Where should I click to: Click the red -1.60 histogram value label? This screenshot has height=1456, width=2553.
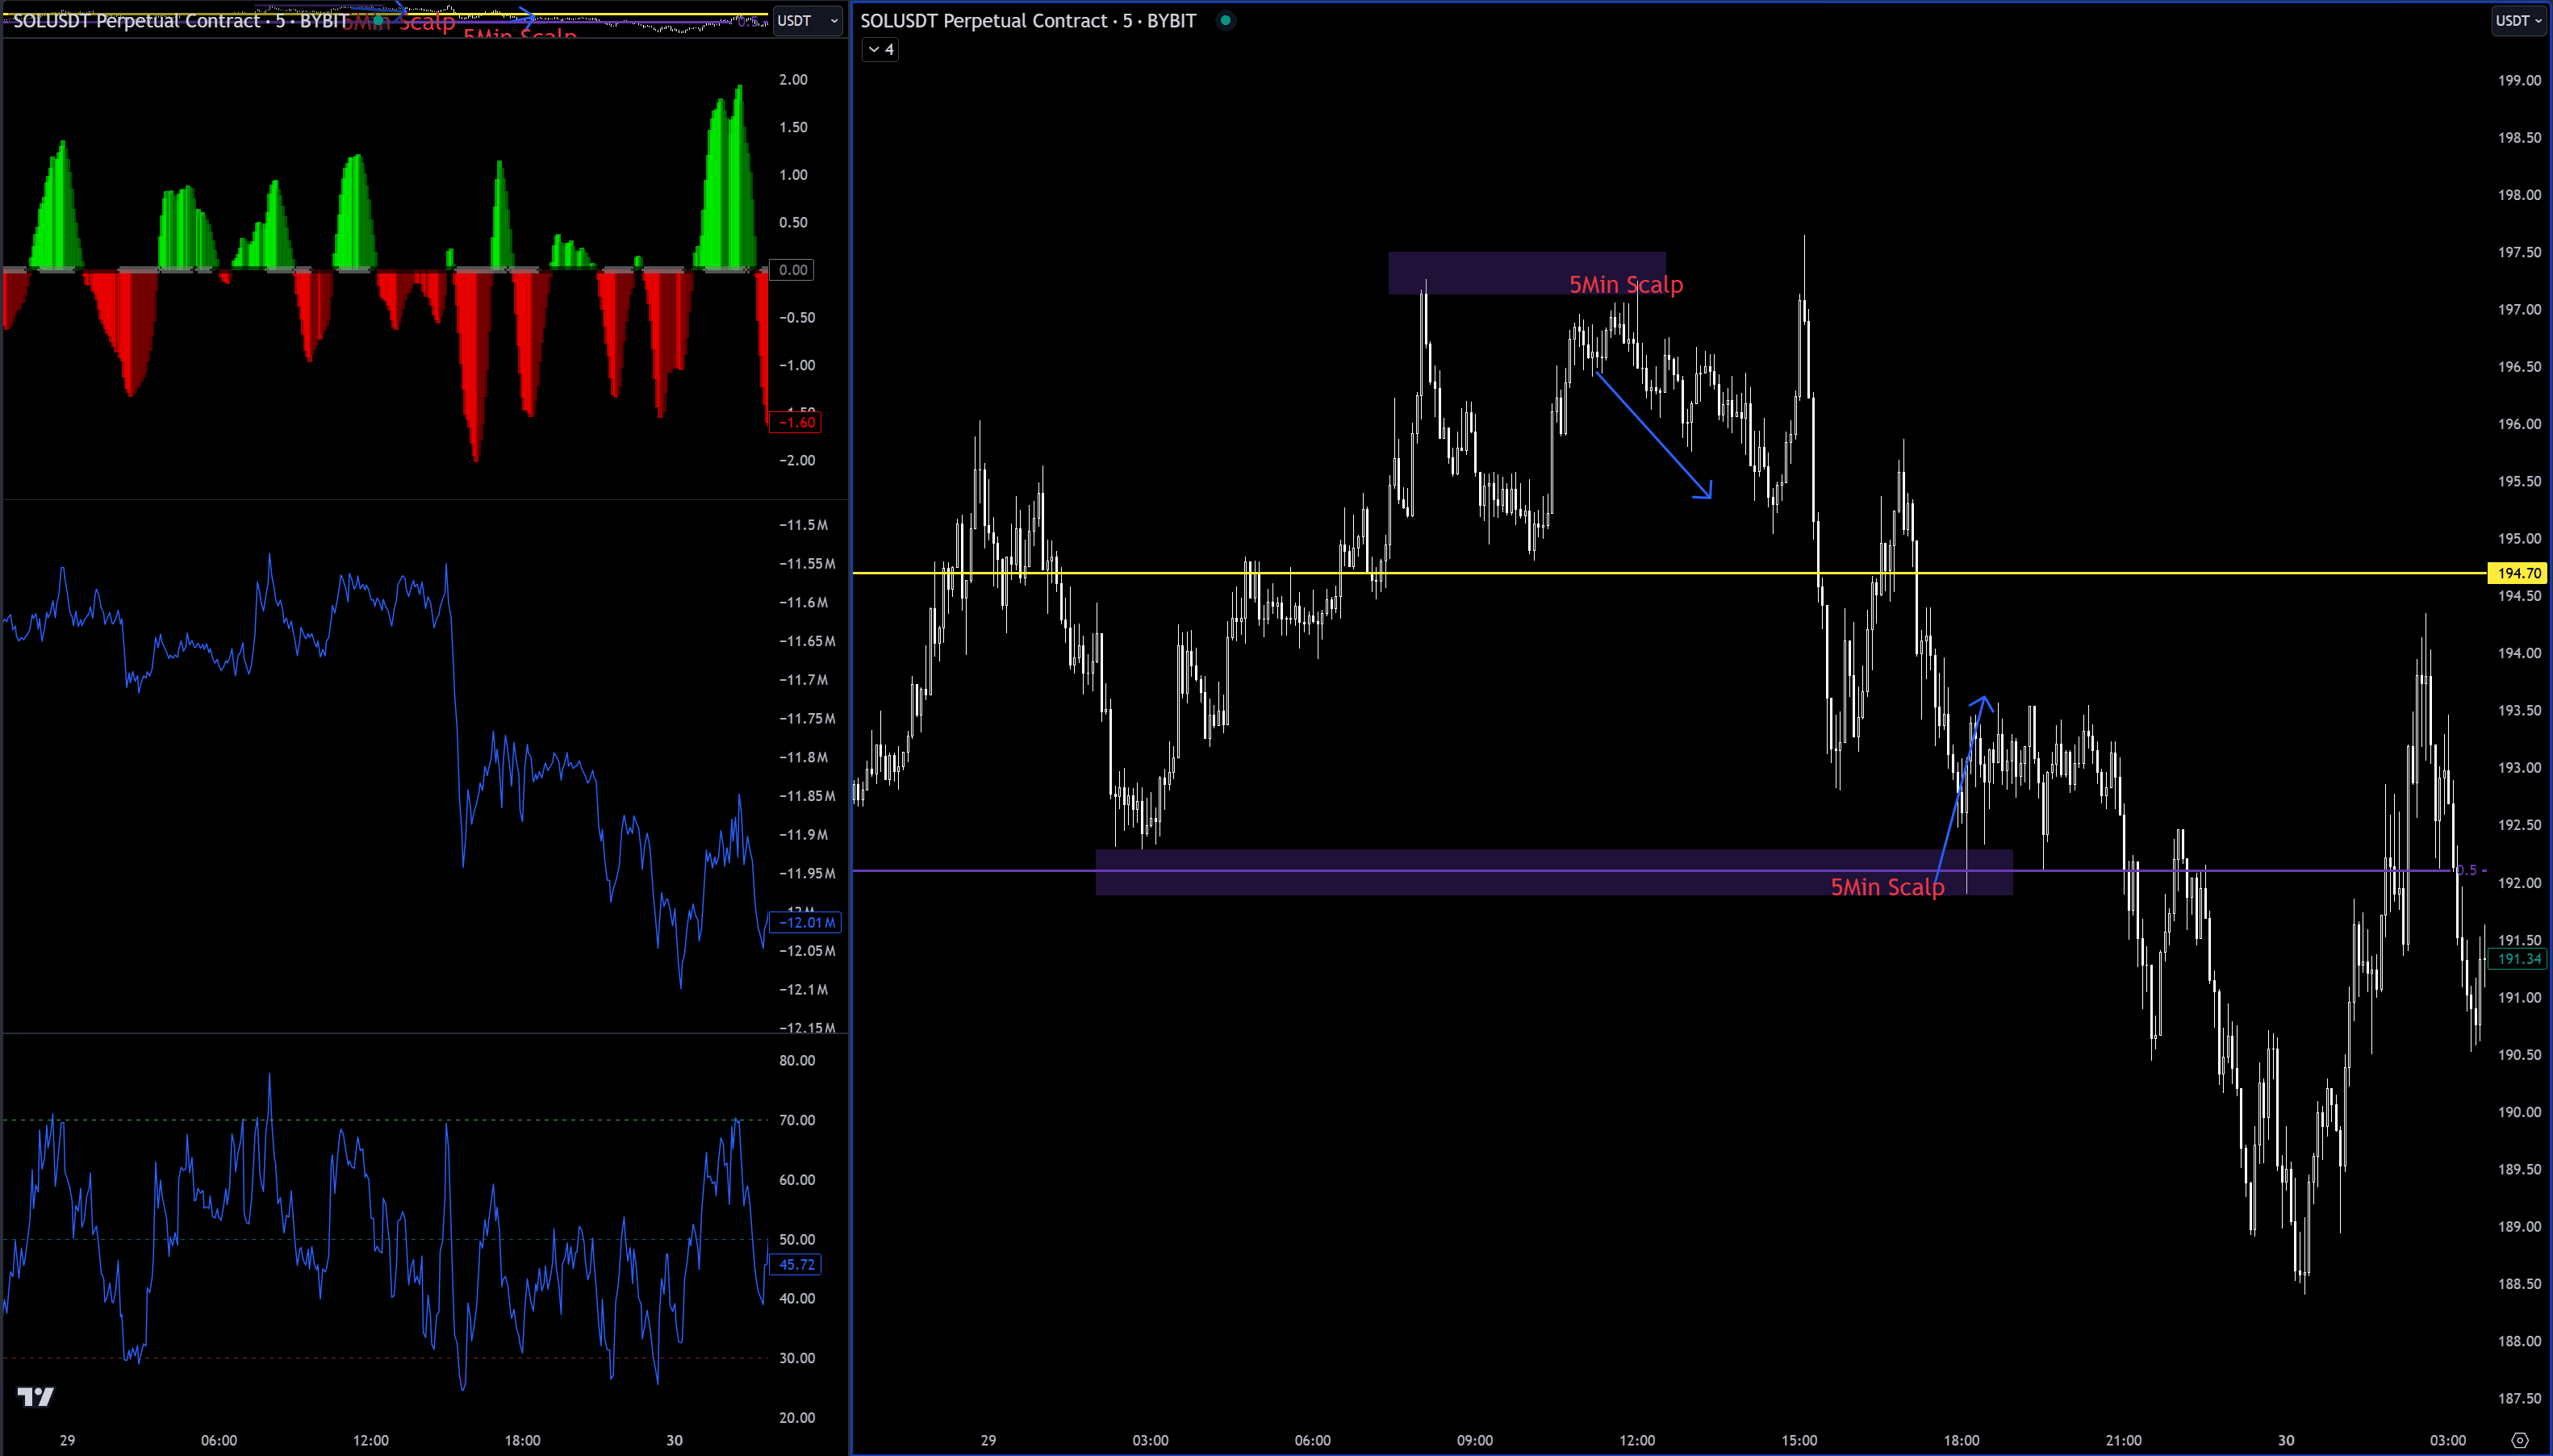point(796,422)
